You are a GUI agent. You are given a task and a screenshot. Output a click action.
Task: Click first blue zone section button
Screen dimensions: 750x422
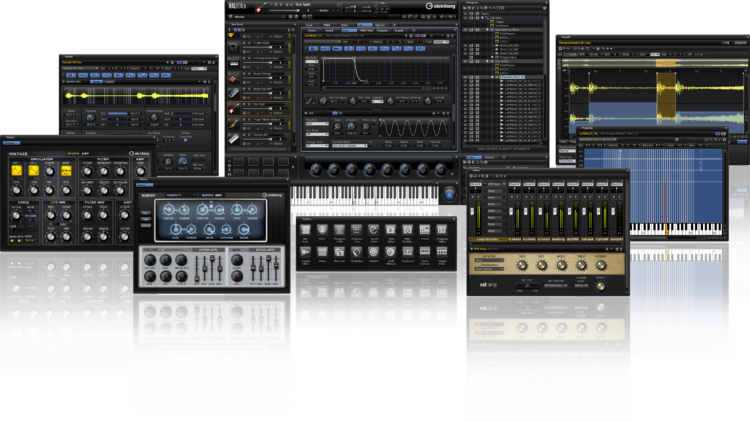click(x=313, y=48)
